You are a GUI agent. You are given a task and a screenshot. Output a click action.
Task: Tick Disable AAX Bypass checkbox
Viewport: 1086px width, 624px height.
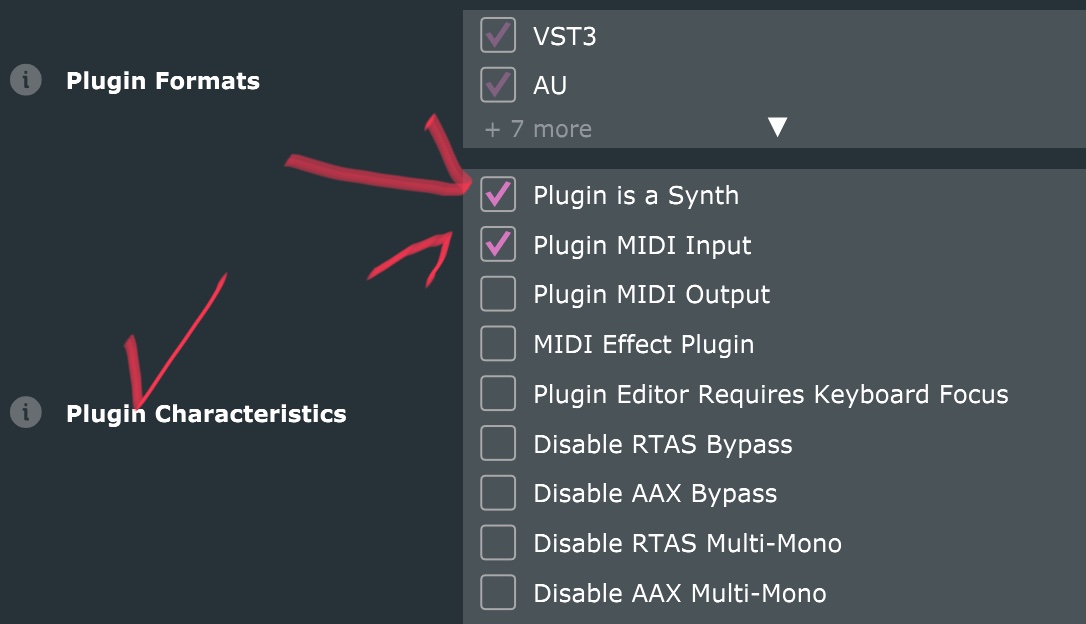[x=498, y=493]
